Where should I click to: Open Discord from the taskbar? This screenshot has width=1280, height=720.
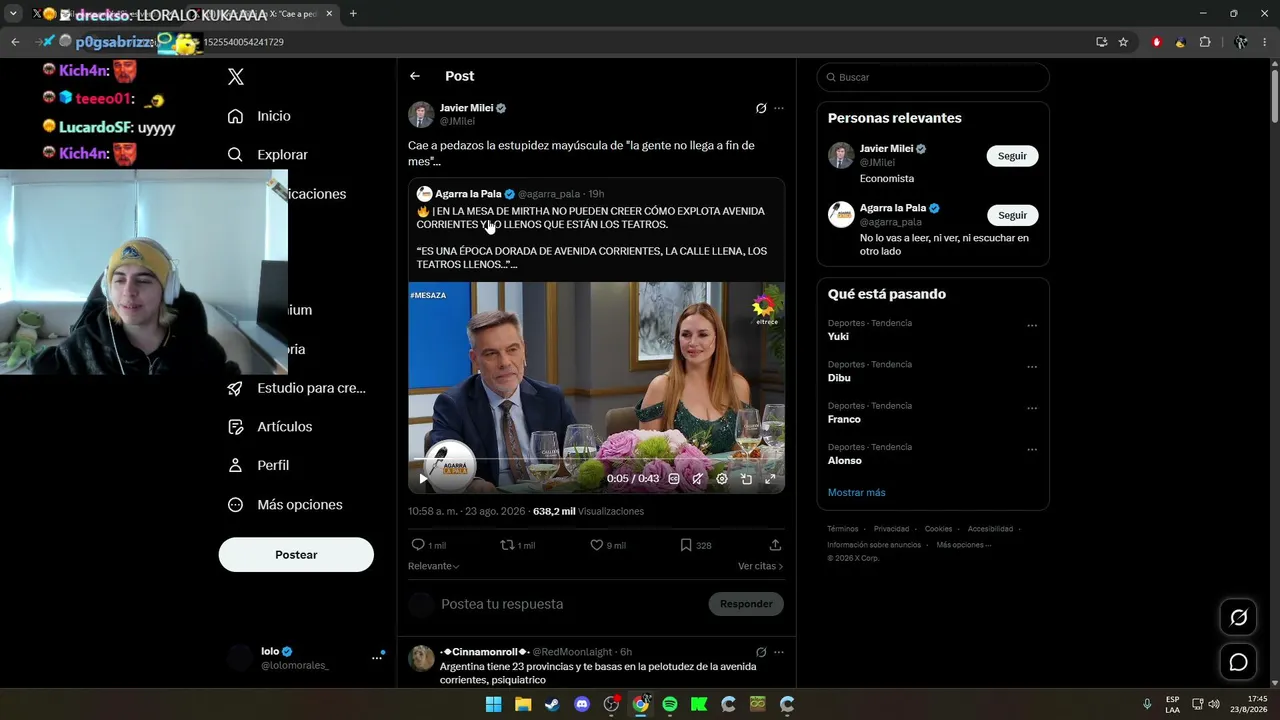coord(582,704)
